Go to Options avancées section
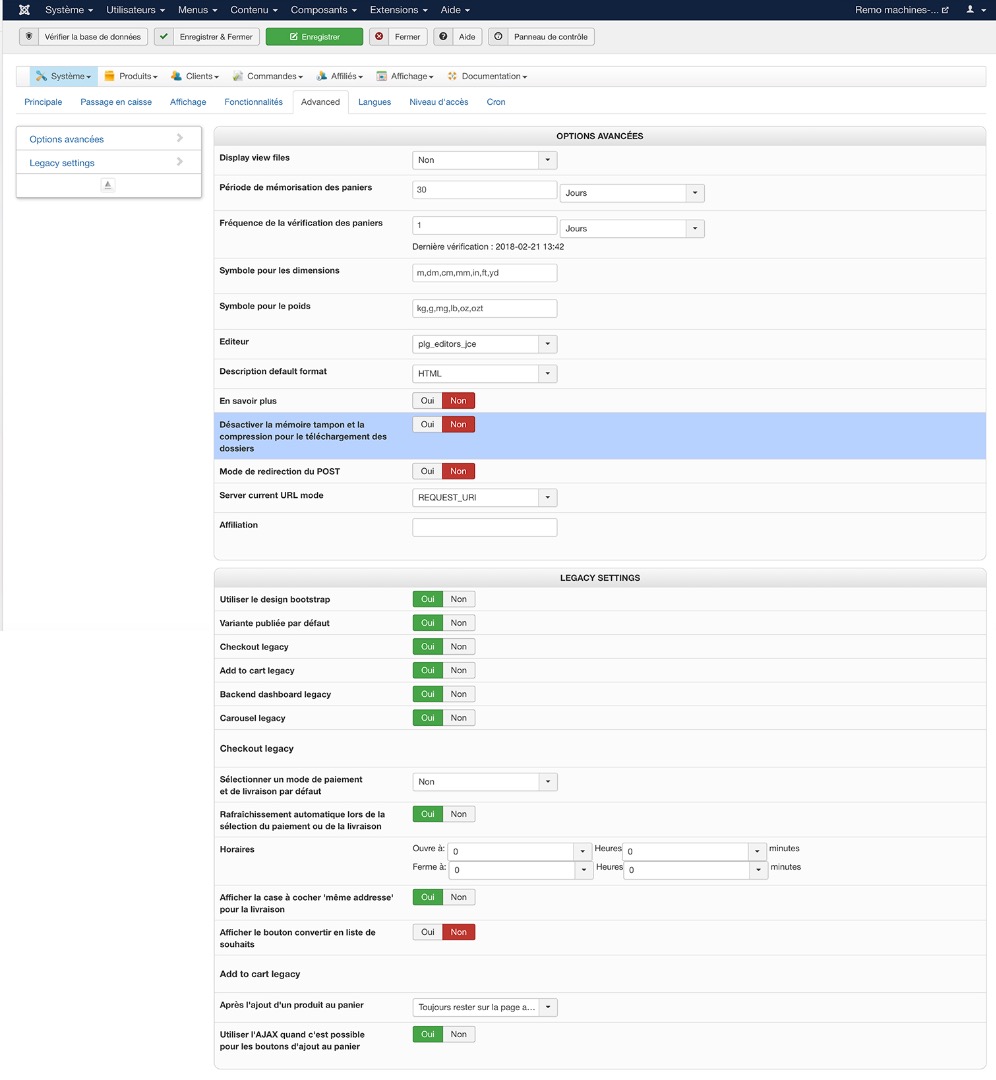 109,139
